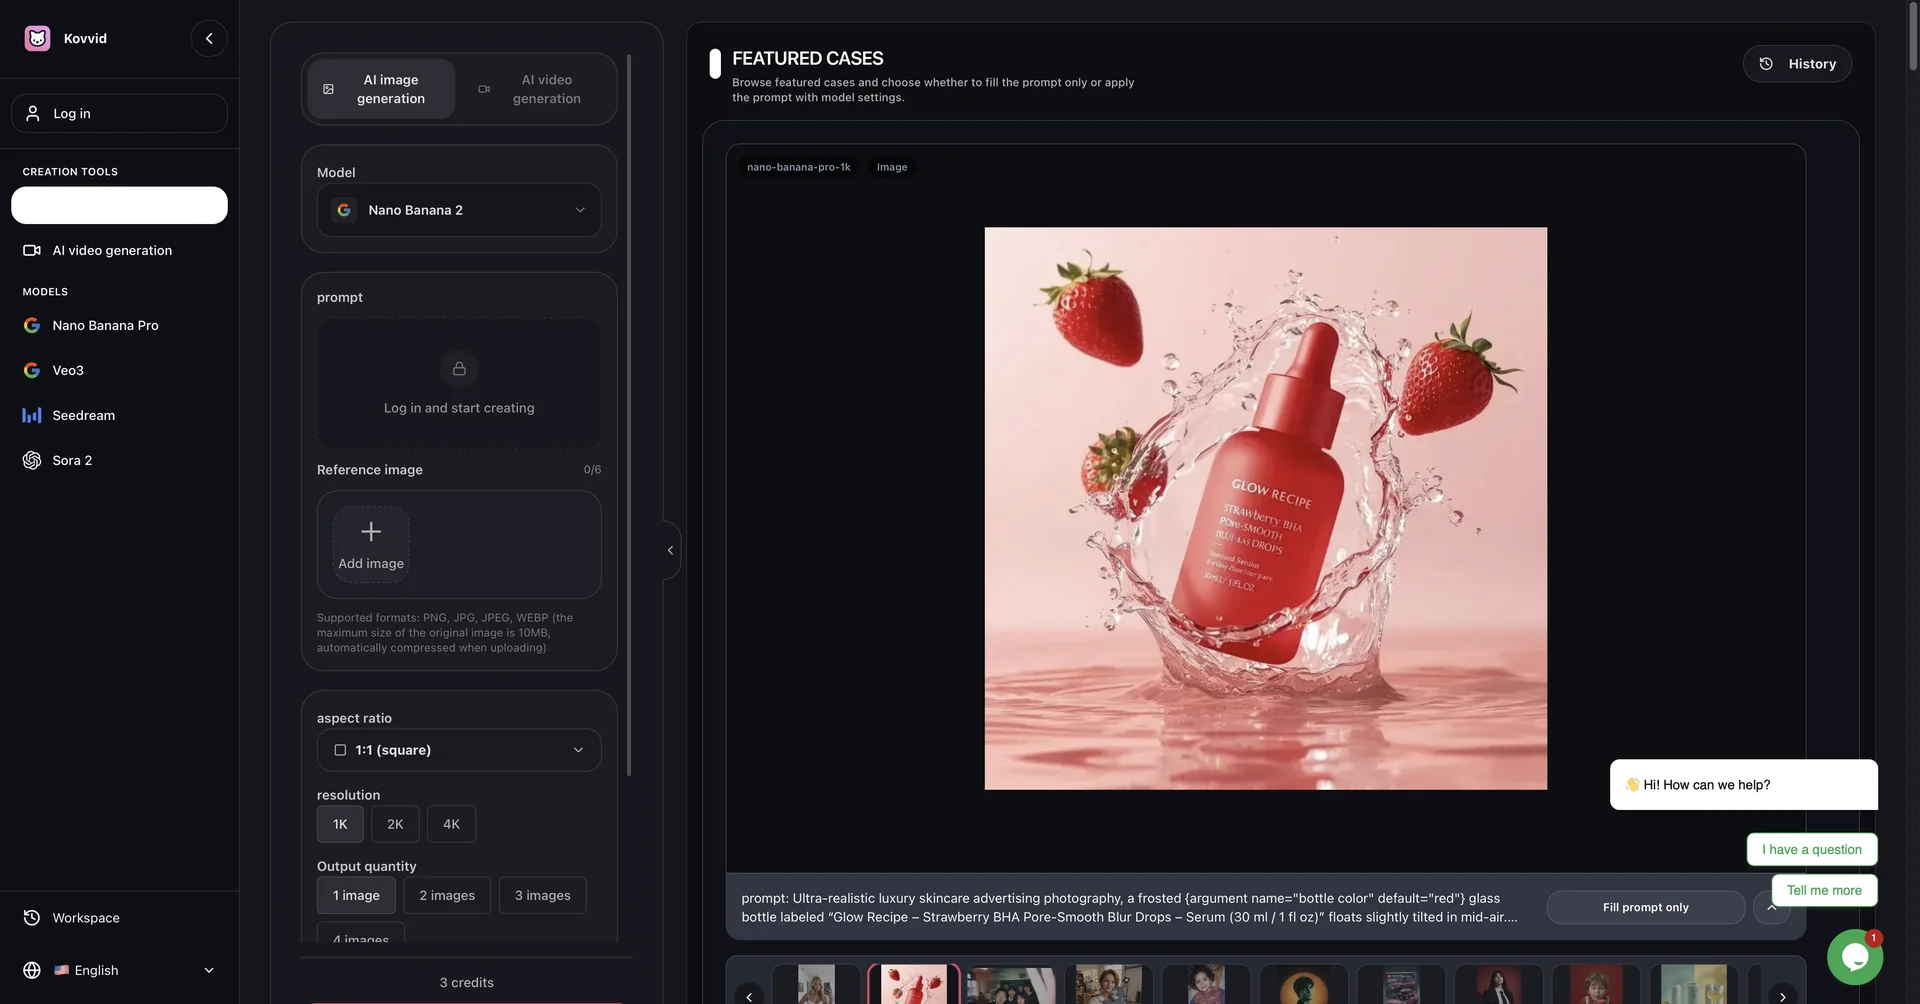Image resolution: width=1920 pixels, height=1004 pixels.
Task: Click the Kovvid cat logo icon
Action: (x=37, y=38)
